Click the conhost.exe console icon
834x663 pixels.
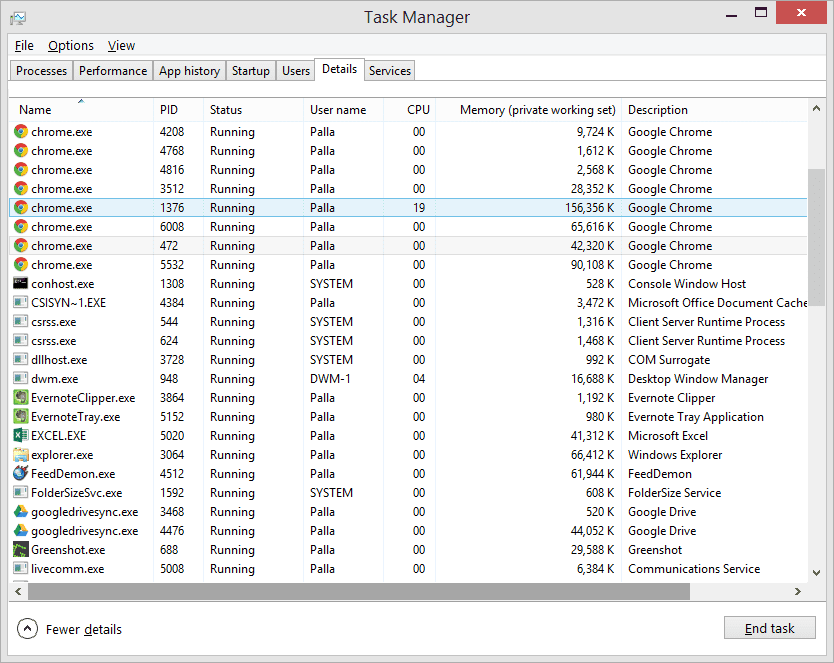tap(21, 284)
